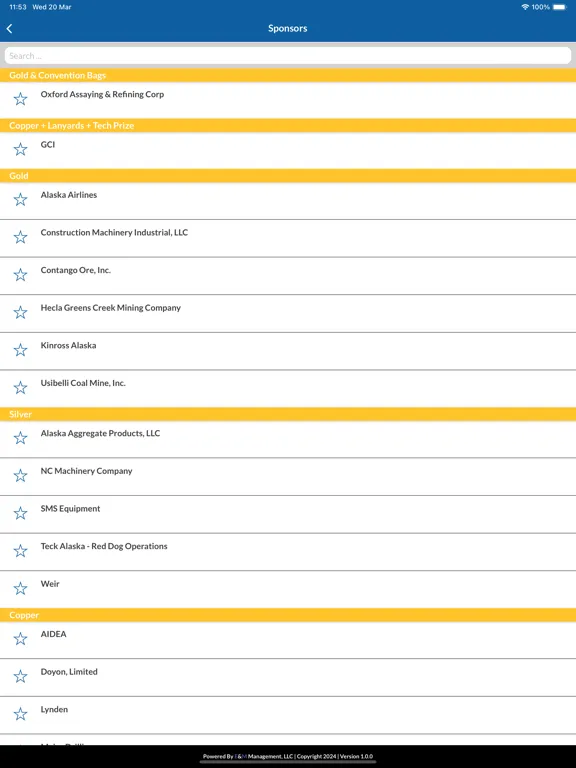This screenshot has height=768, width=576.
Task: Star the GCI sponsor
Action: 20,149
